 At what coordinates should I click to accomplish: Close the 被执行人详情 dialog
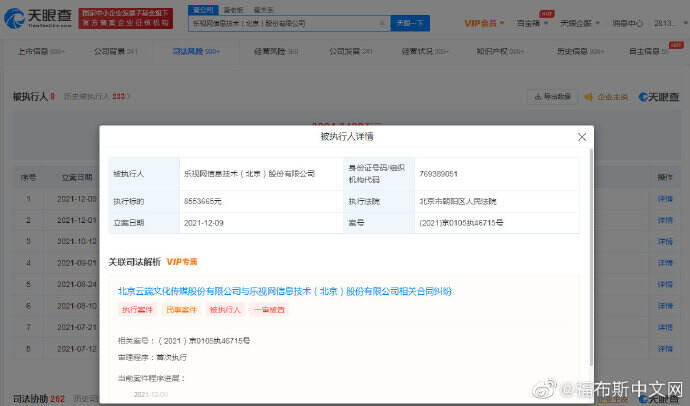point(582,137)
